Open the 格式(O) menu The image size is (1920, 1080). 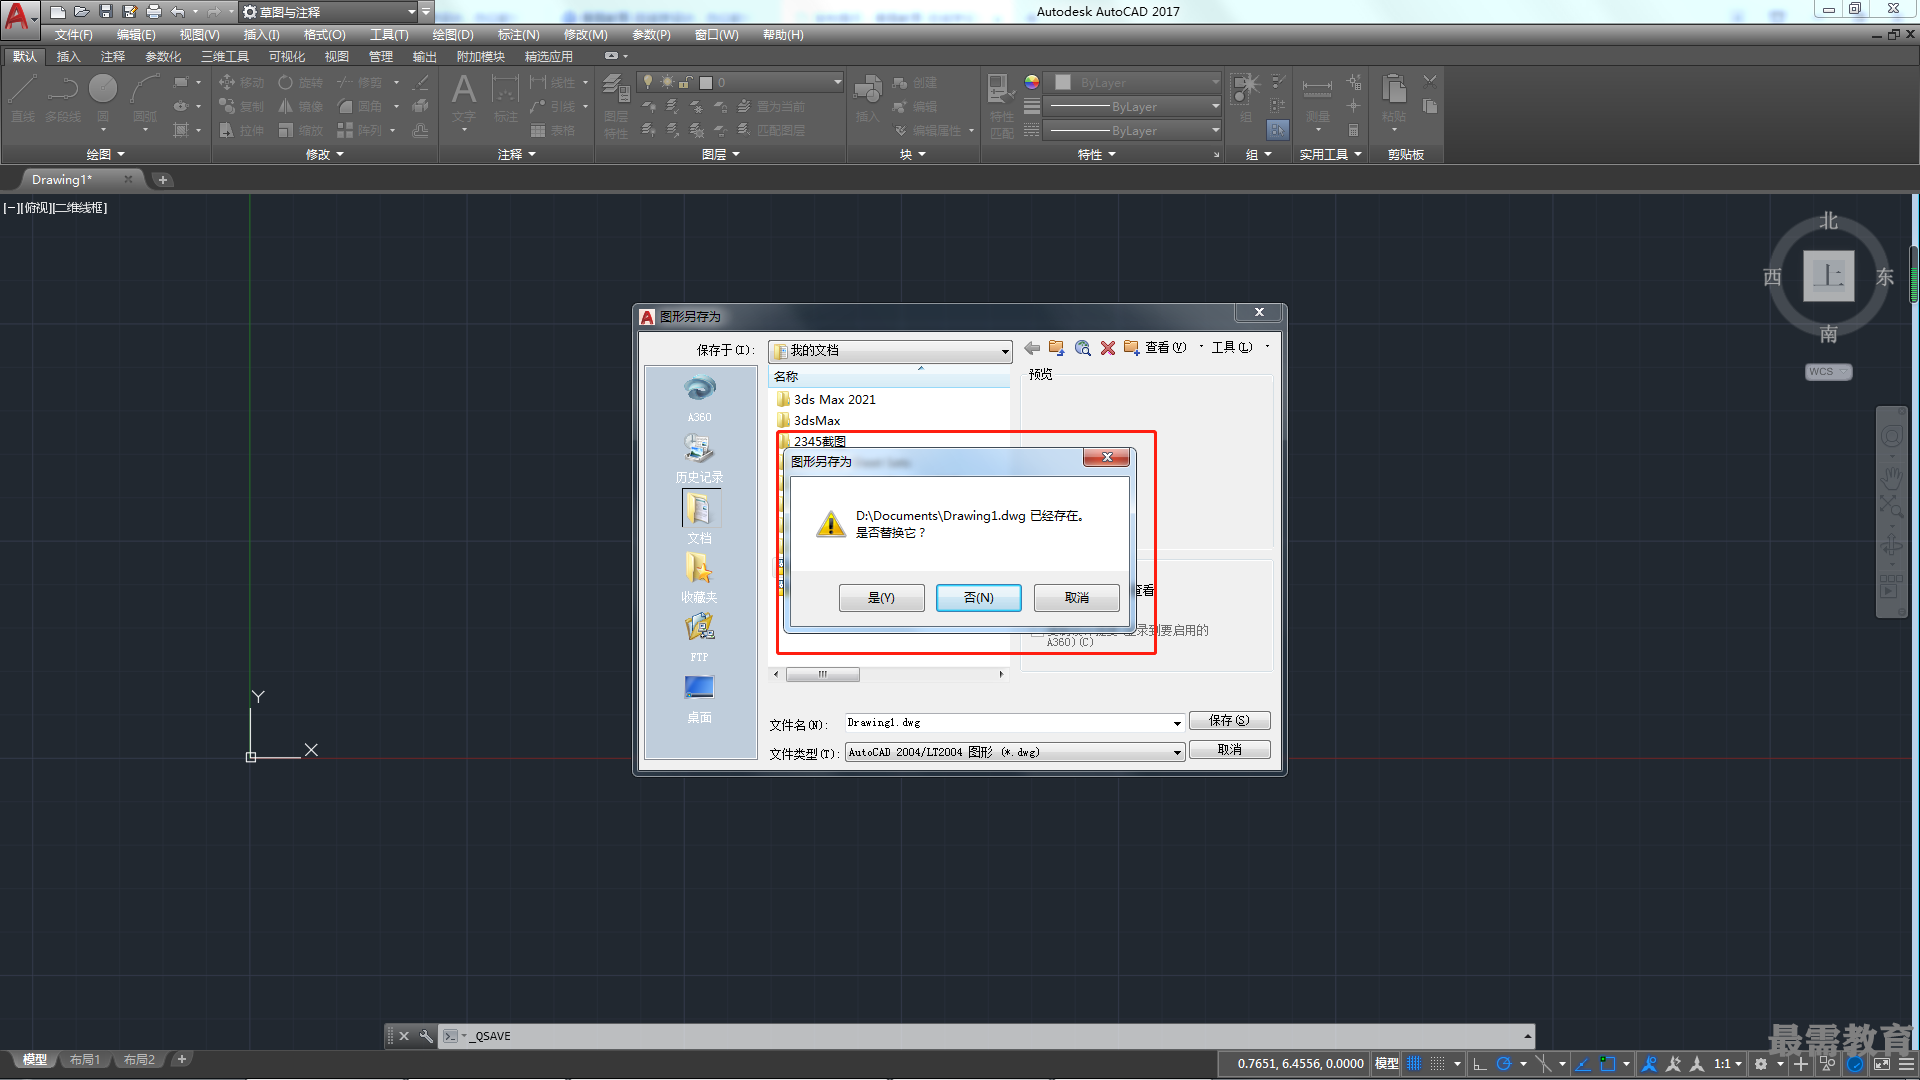tap(324, 35)
